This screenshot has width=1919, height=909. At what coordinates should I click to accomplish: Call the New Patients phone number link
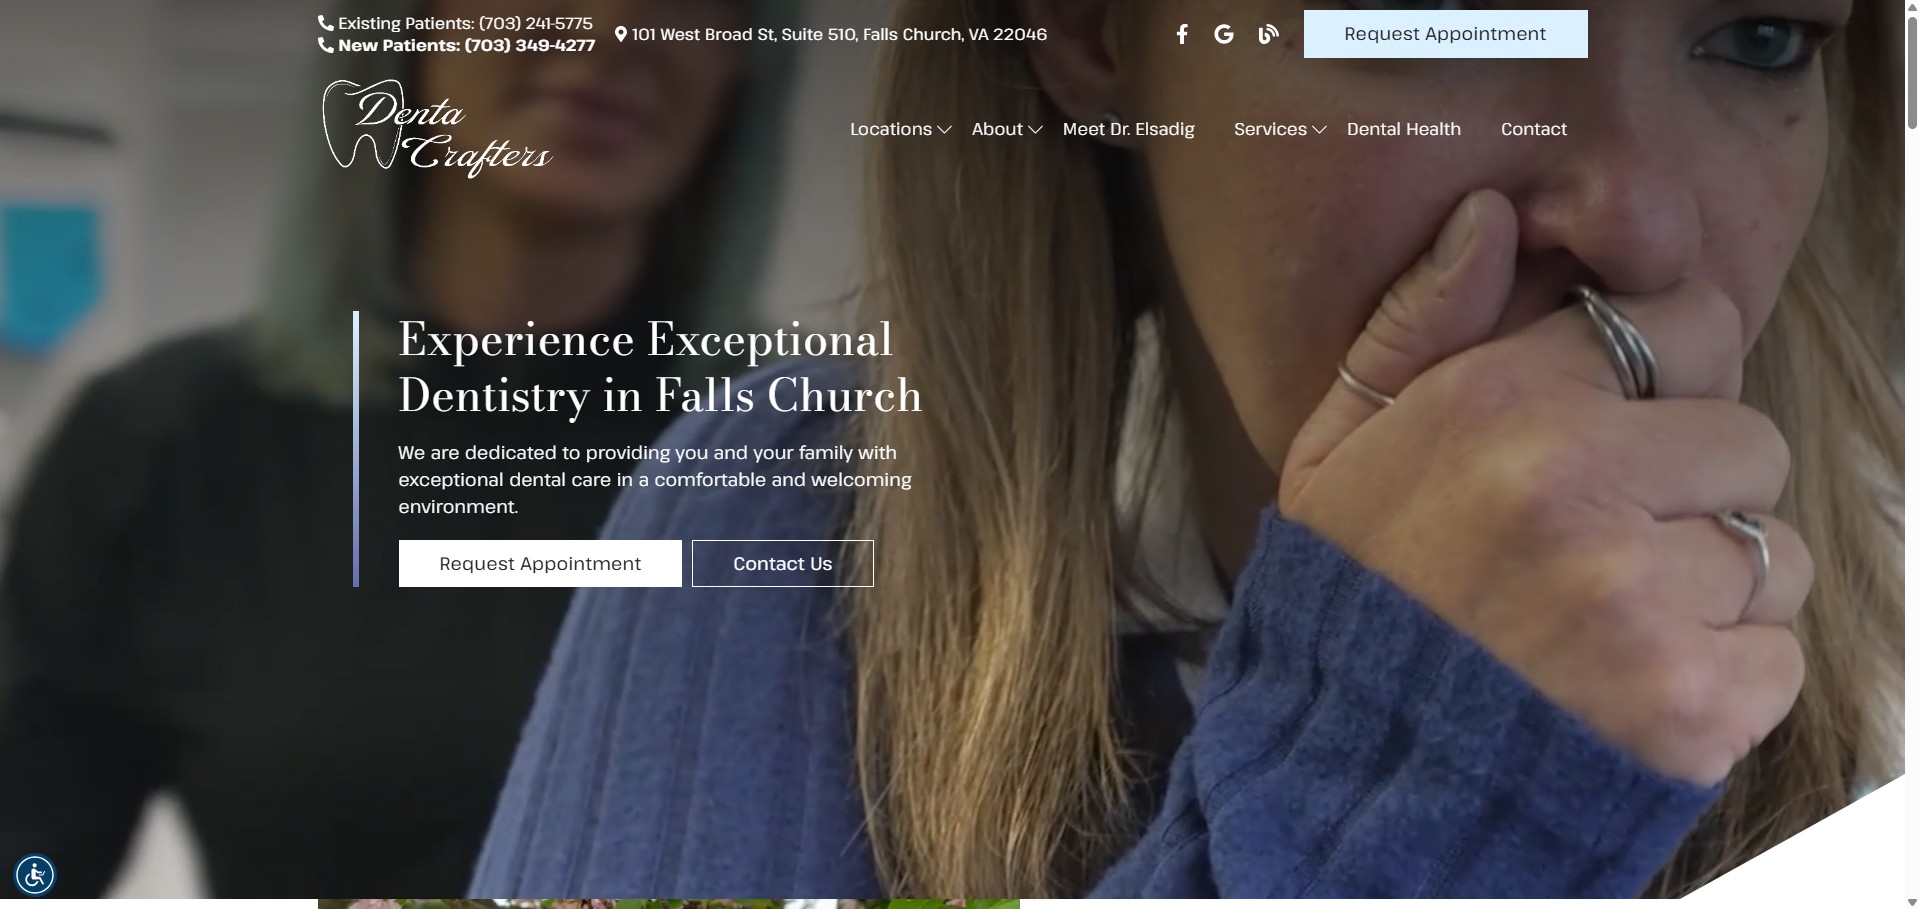coord(529,45)
